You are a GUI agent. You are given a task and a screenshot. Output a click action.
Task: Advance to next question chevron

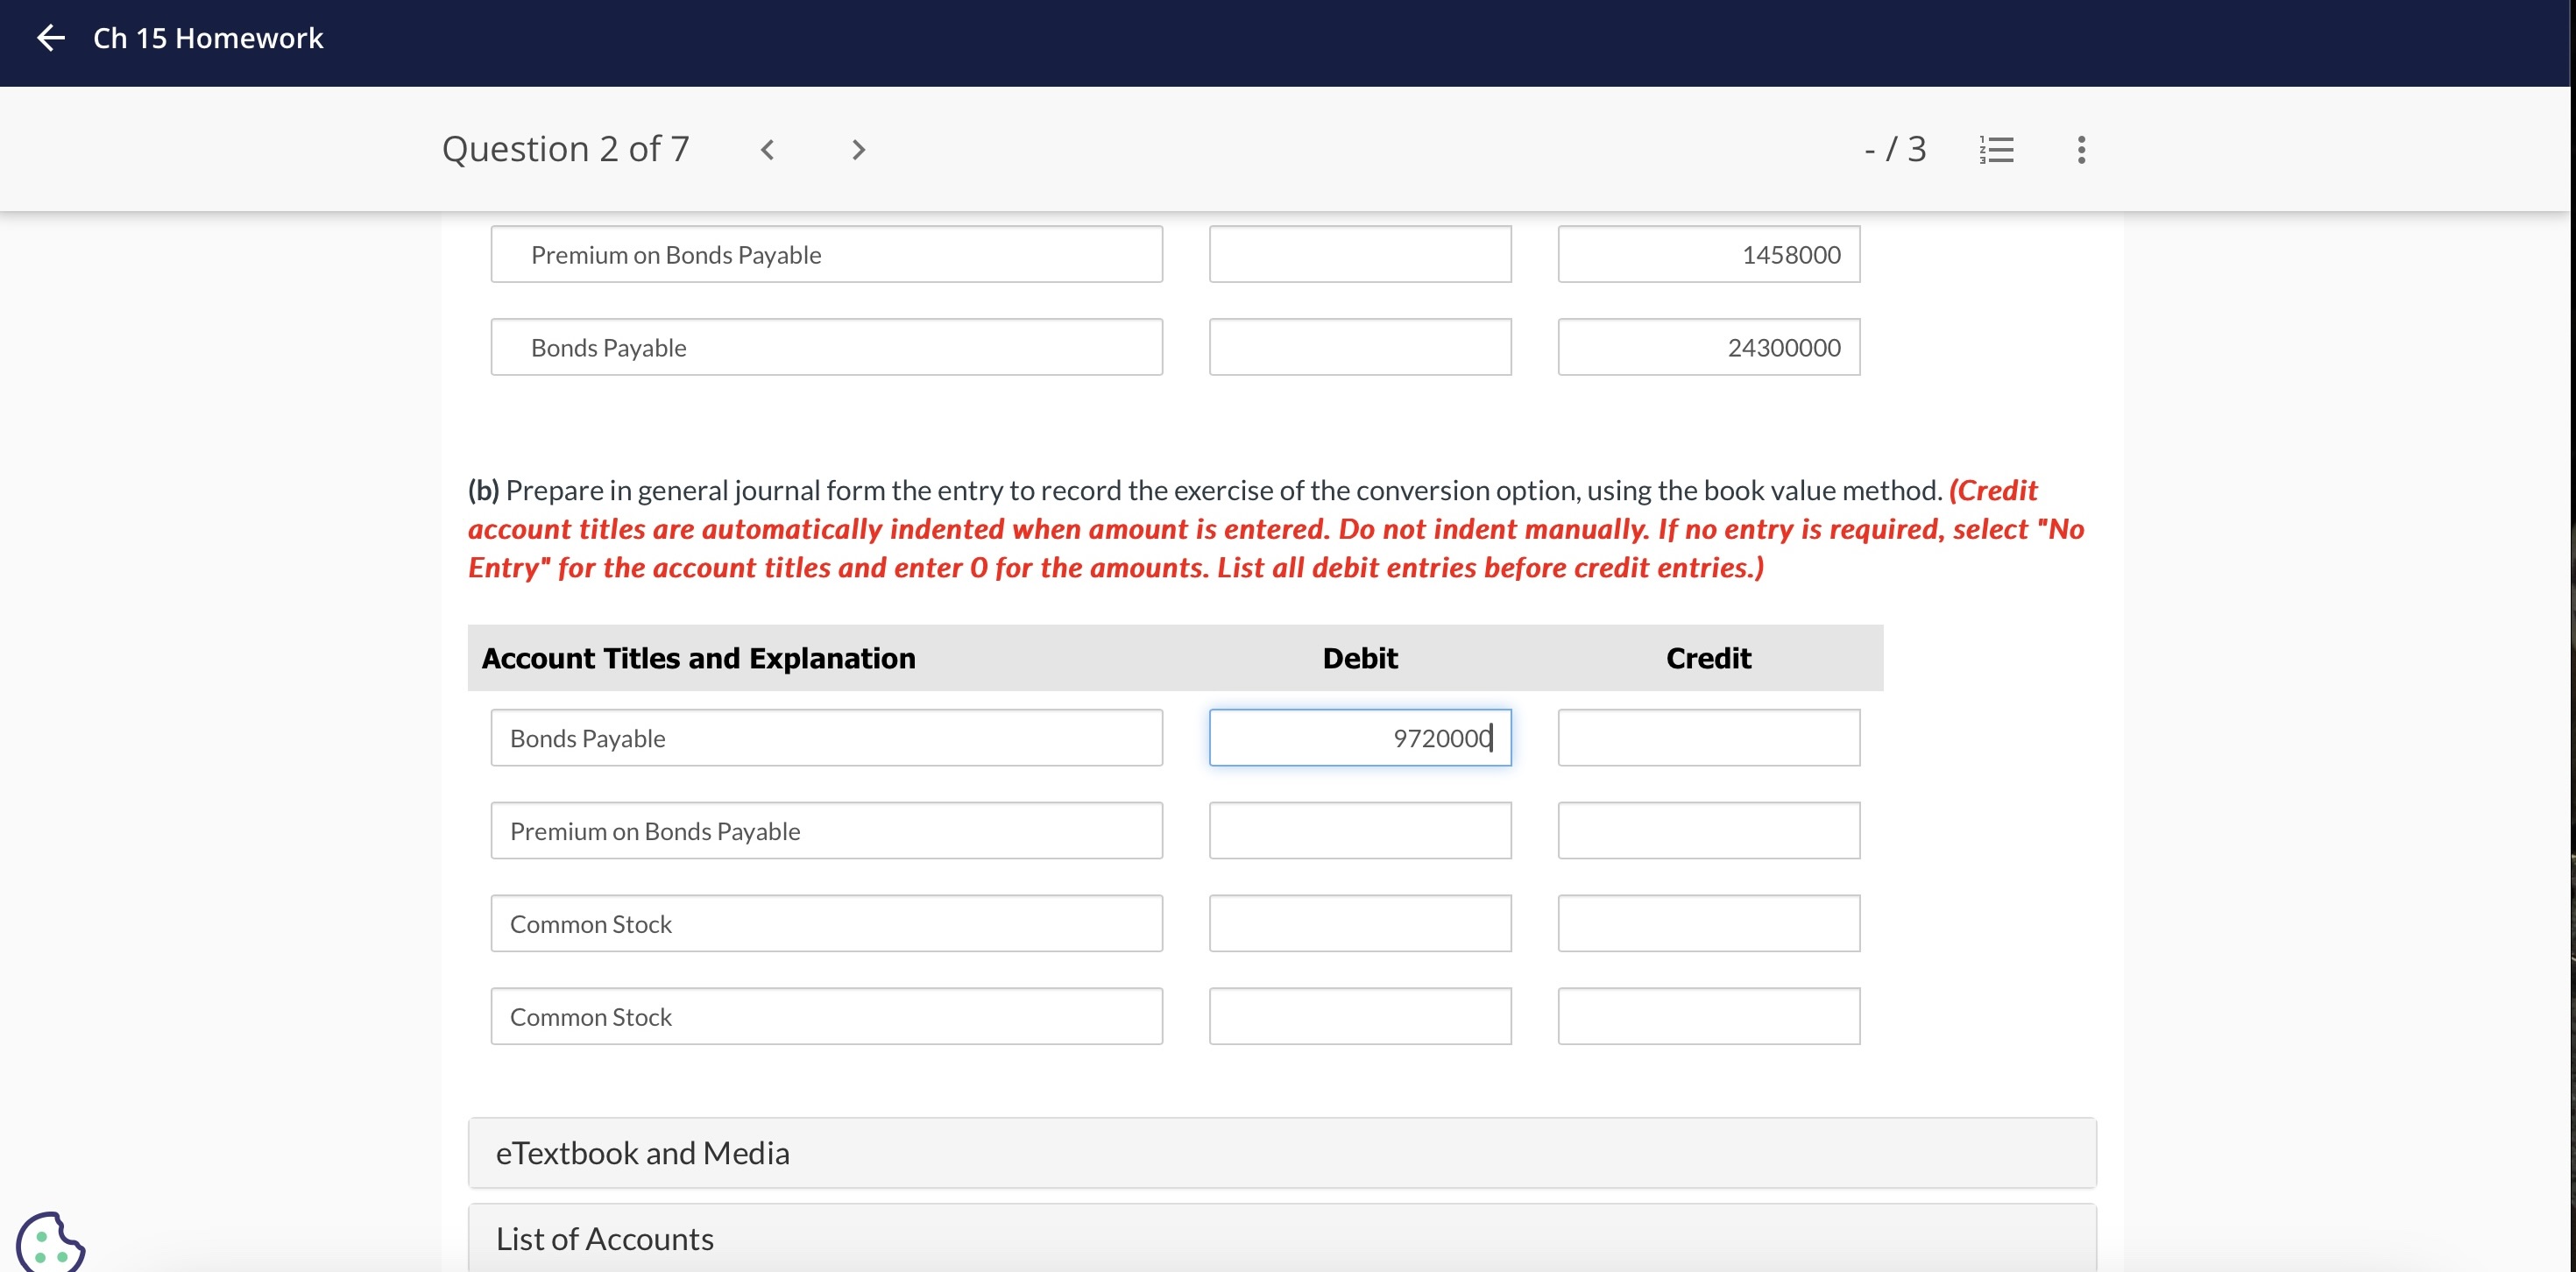(x=857, y=150)
